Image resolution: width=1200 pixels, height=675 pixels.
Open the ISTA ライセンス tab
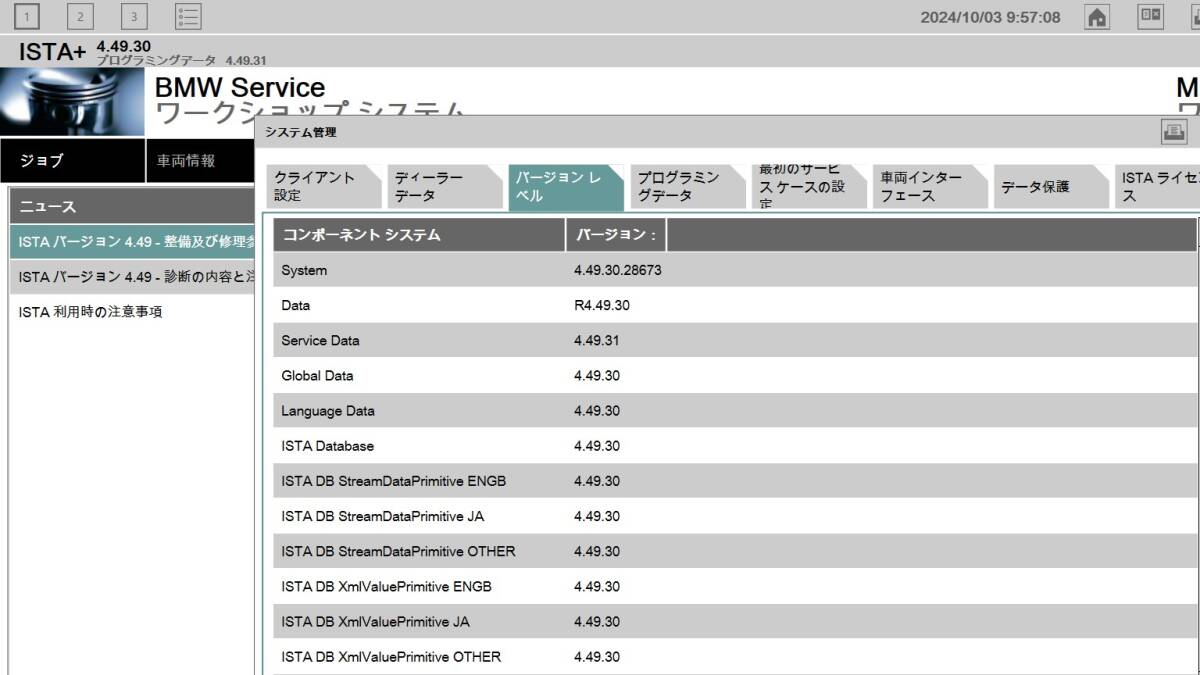point(1158,187)
